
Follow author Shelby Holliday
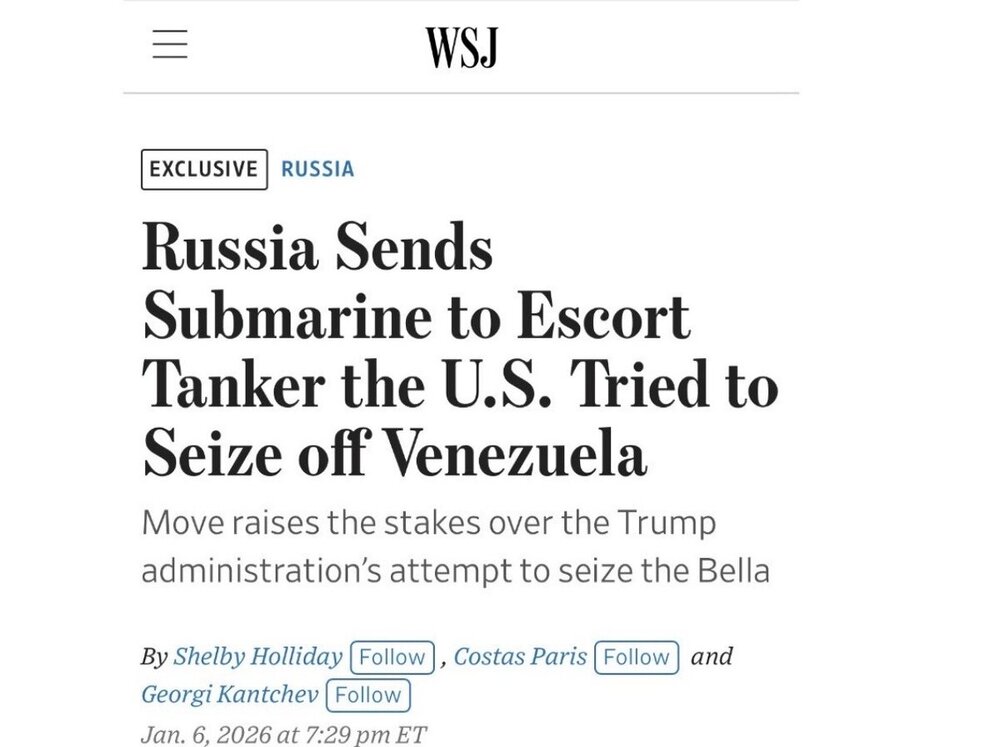[392, 657]
